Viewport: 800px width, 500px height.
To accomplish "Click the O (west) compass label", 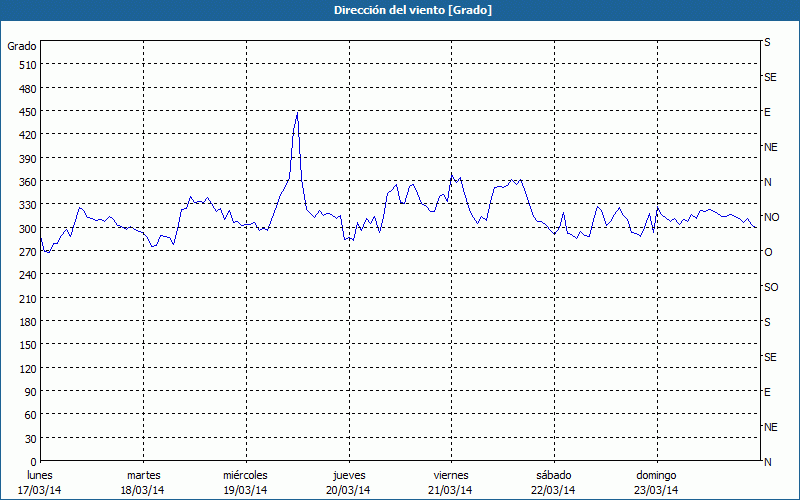I will pos(768,252).
